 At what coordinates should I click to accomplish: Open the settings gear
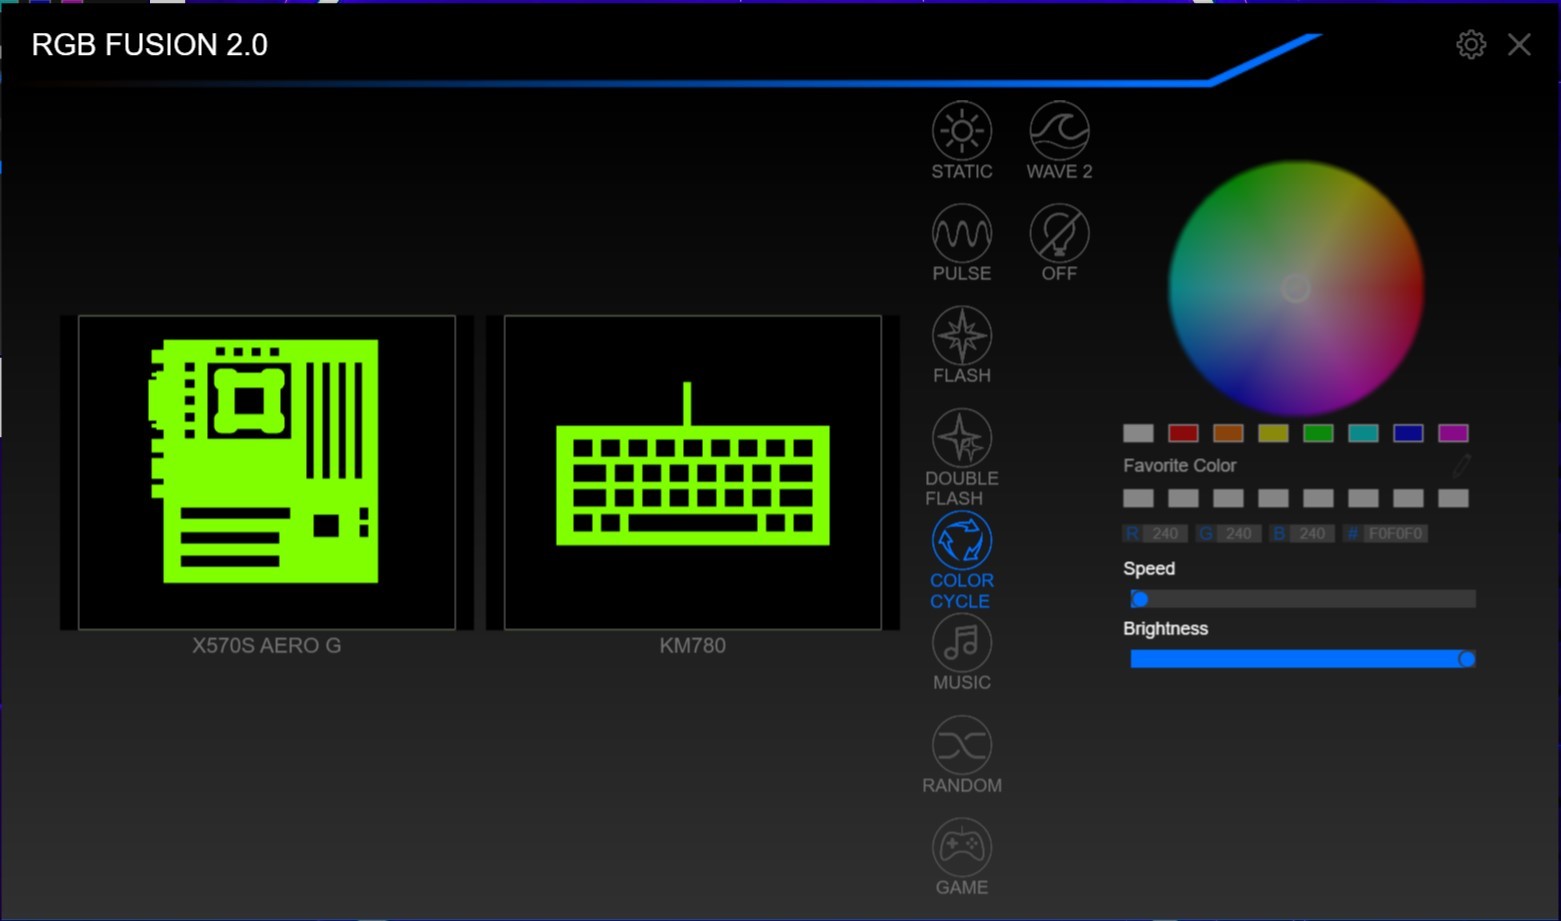click(x=1471, y=45)
